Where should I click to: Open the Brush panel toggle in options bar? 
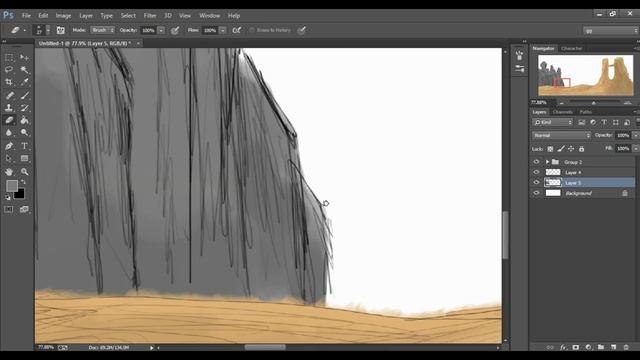[60, 30]
